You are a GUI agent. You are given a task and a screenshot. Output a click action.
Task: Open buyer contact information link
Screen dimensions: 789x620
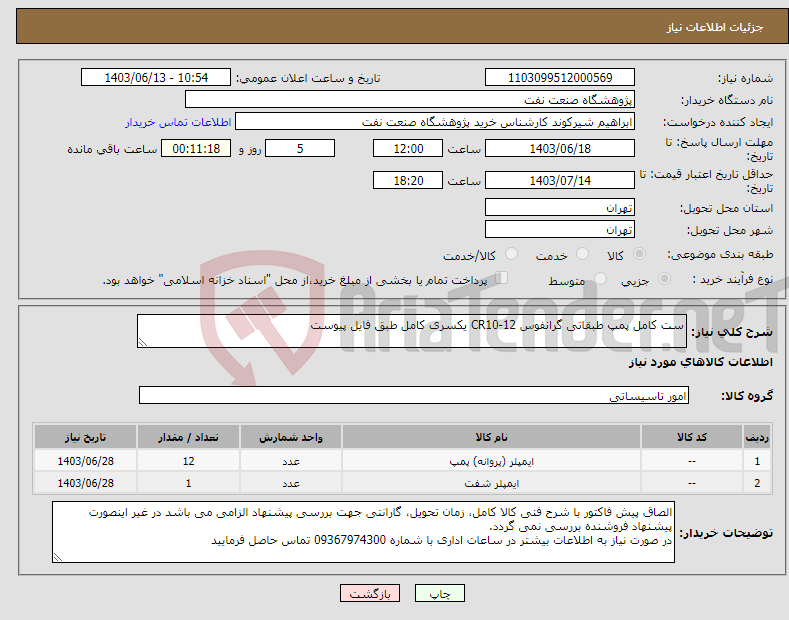178,122
